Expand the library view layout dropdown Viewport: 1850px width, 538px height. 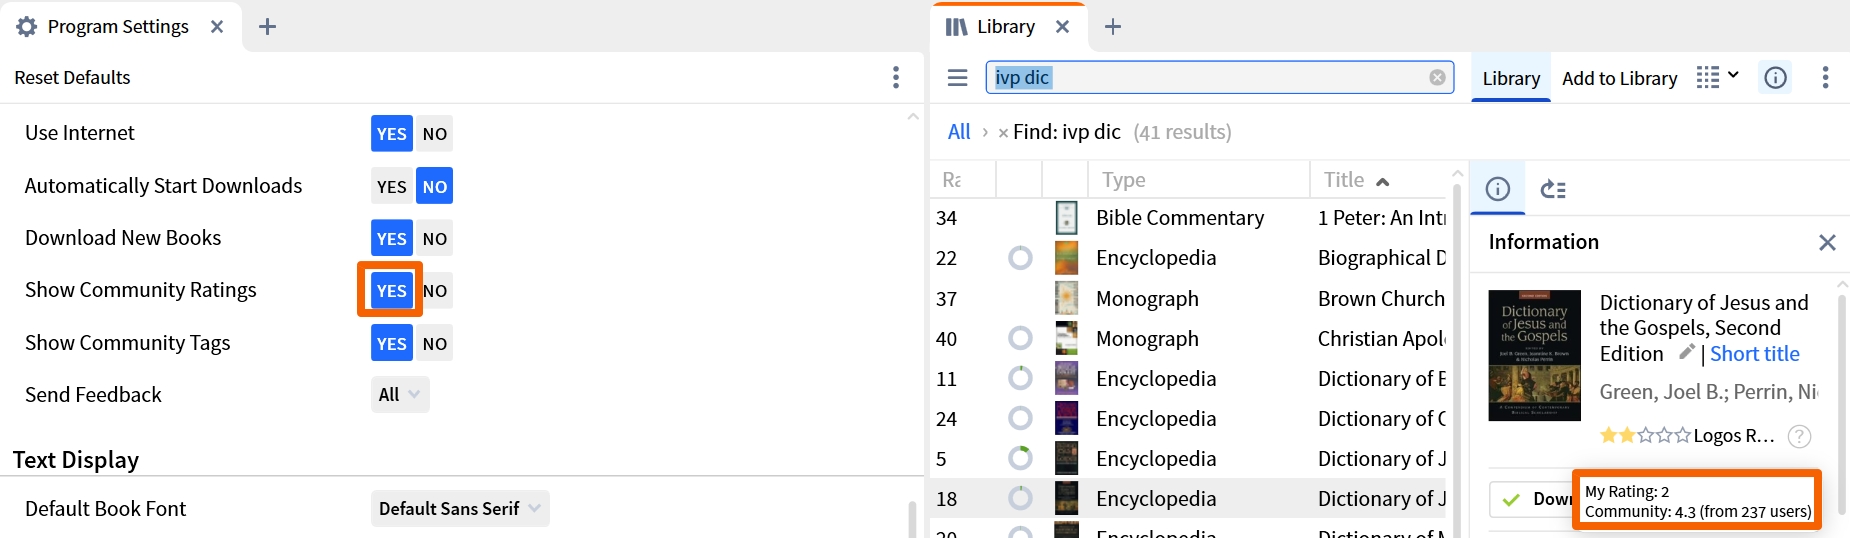click(x=1719, y=77)
